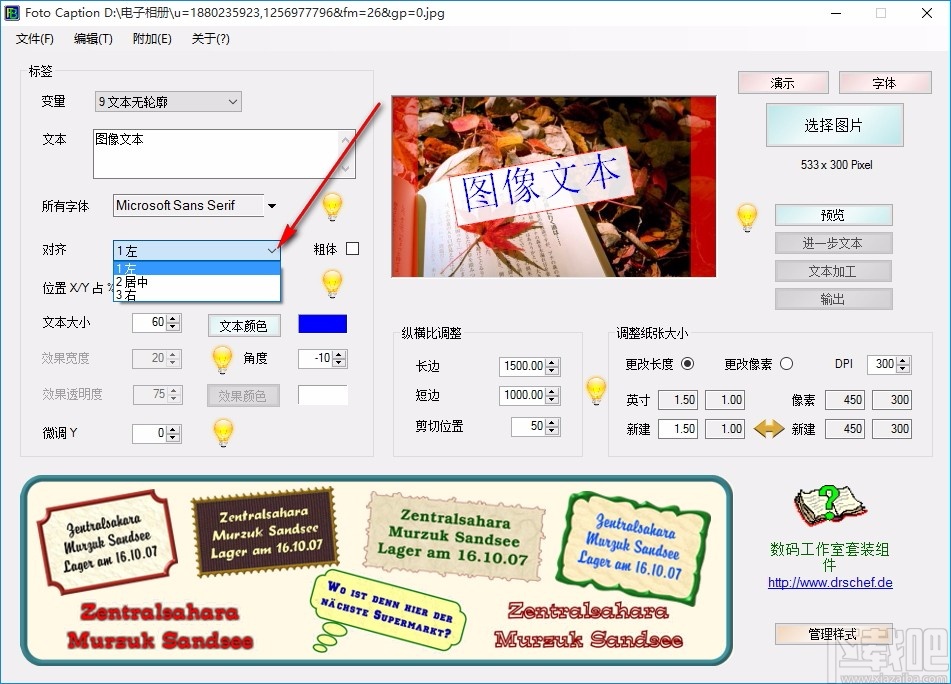
Task: Click the 演示 demo button
Action: point(783,83)
